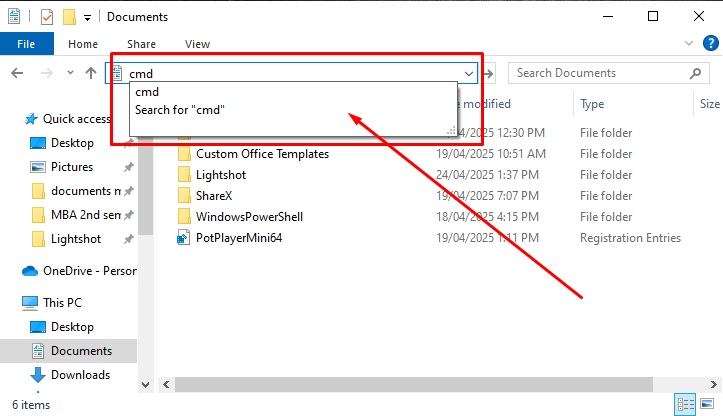Click the Up directory arrow

tap(91, 73)
